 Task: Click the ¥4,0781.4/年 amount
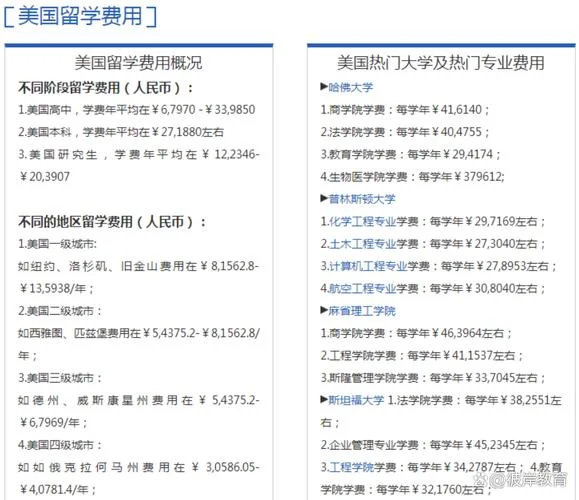tap(57, 490)
